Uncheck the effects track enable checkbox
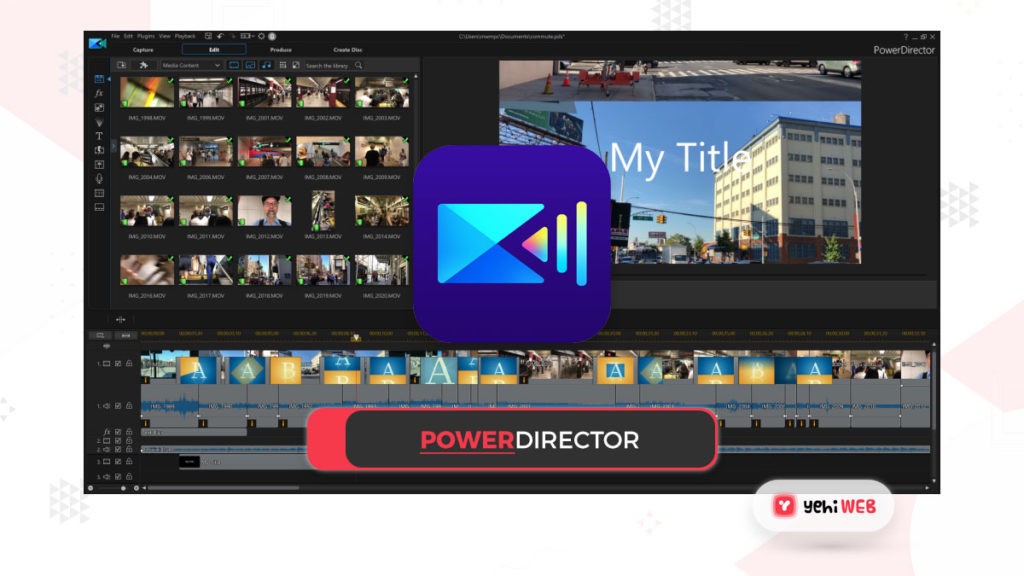1024x576 pixels. 117,432
